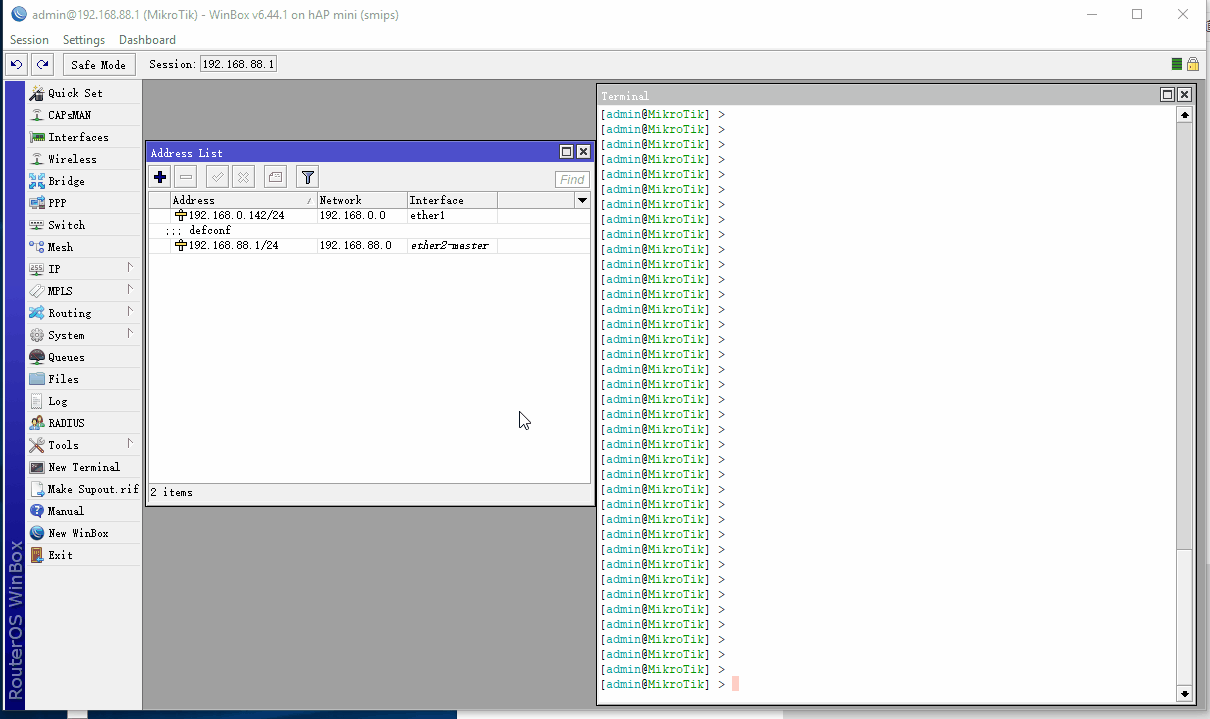Click the disable icon in Address List
Screen dimensions: 1210x719
pyautogui.click(x=243, y=176)
